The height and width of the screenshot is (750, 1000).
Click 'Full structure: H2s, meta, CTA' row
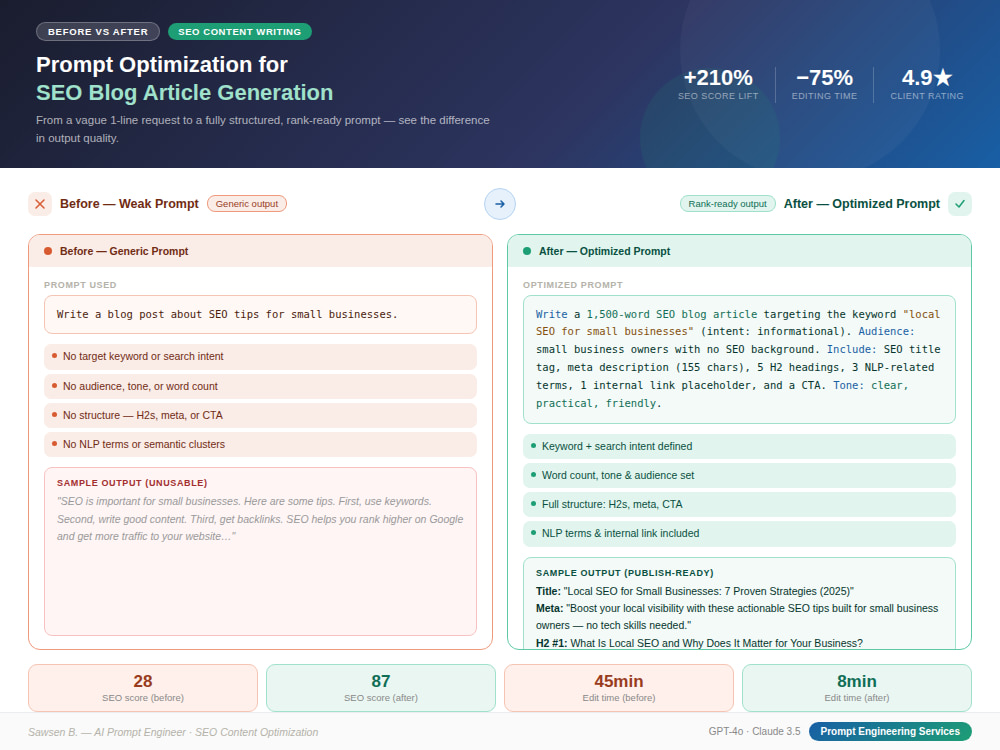coord(739,504)
